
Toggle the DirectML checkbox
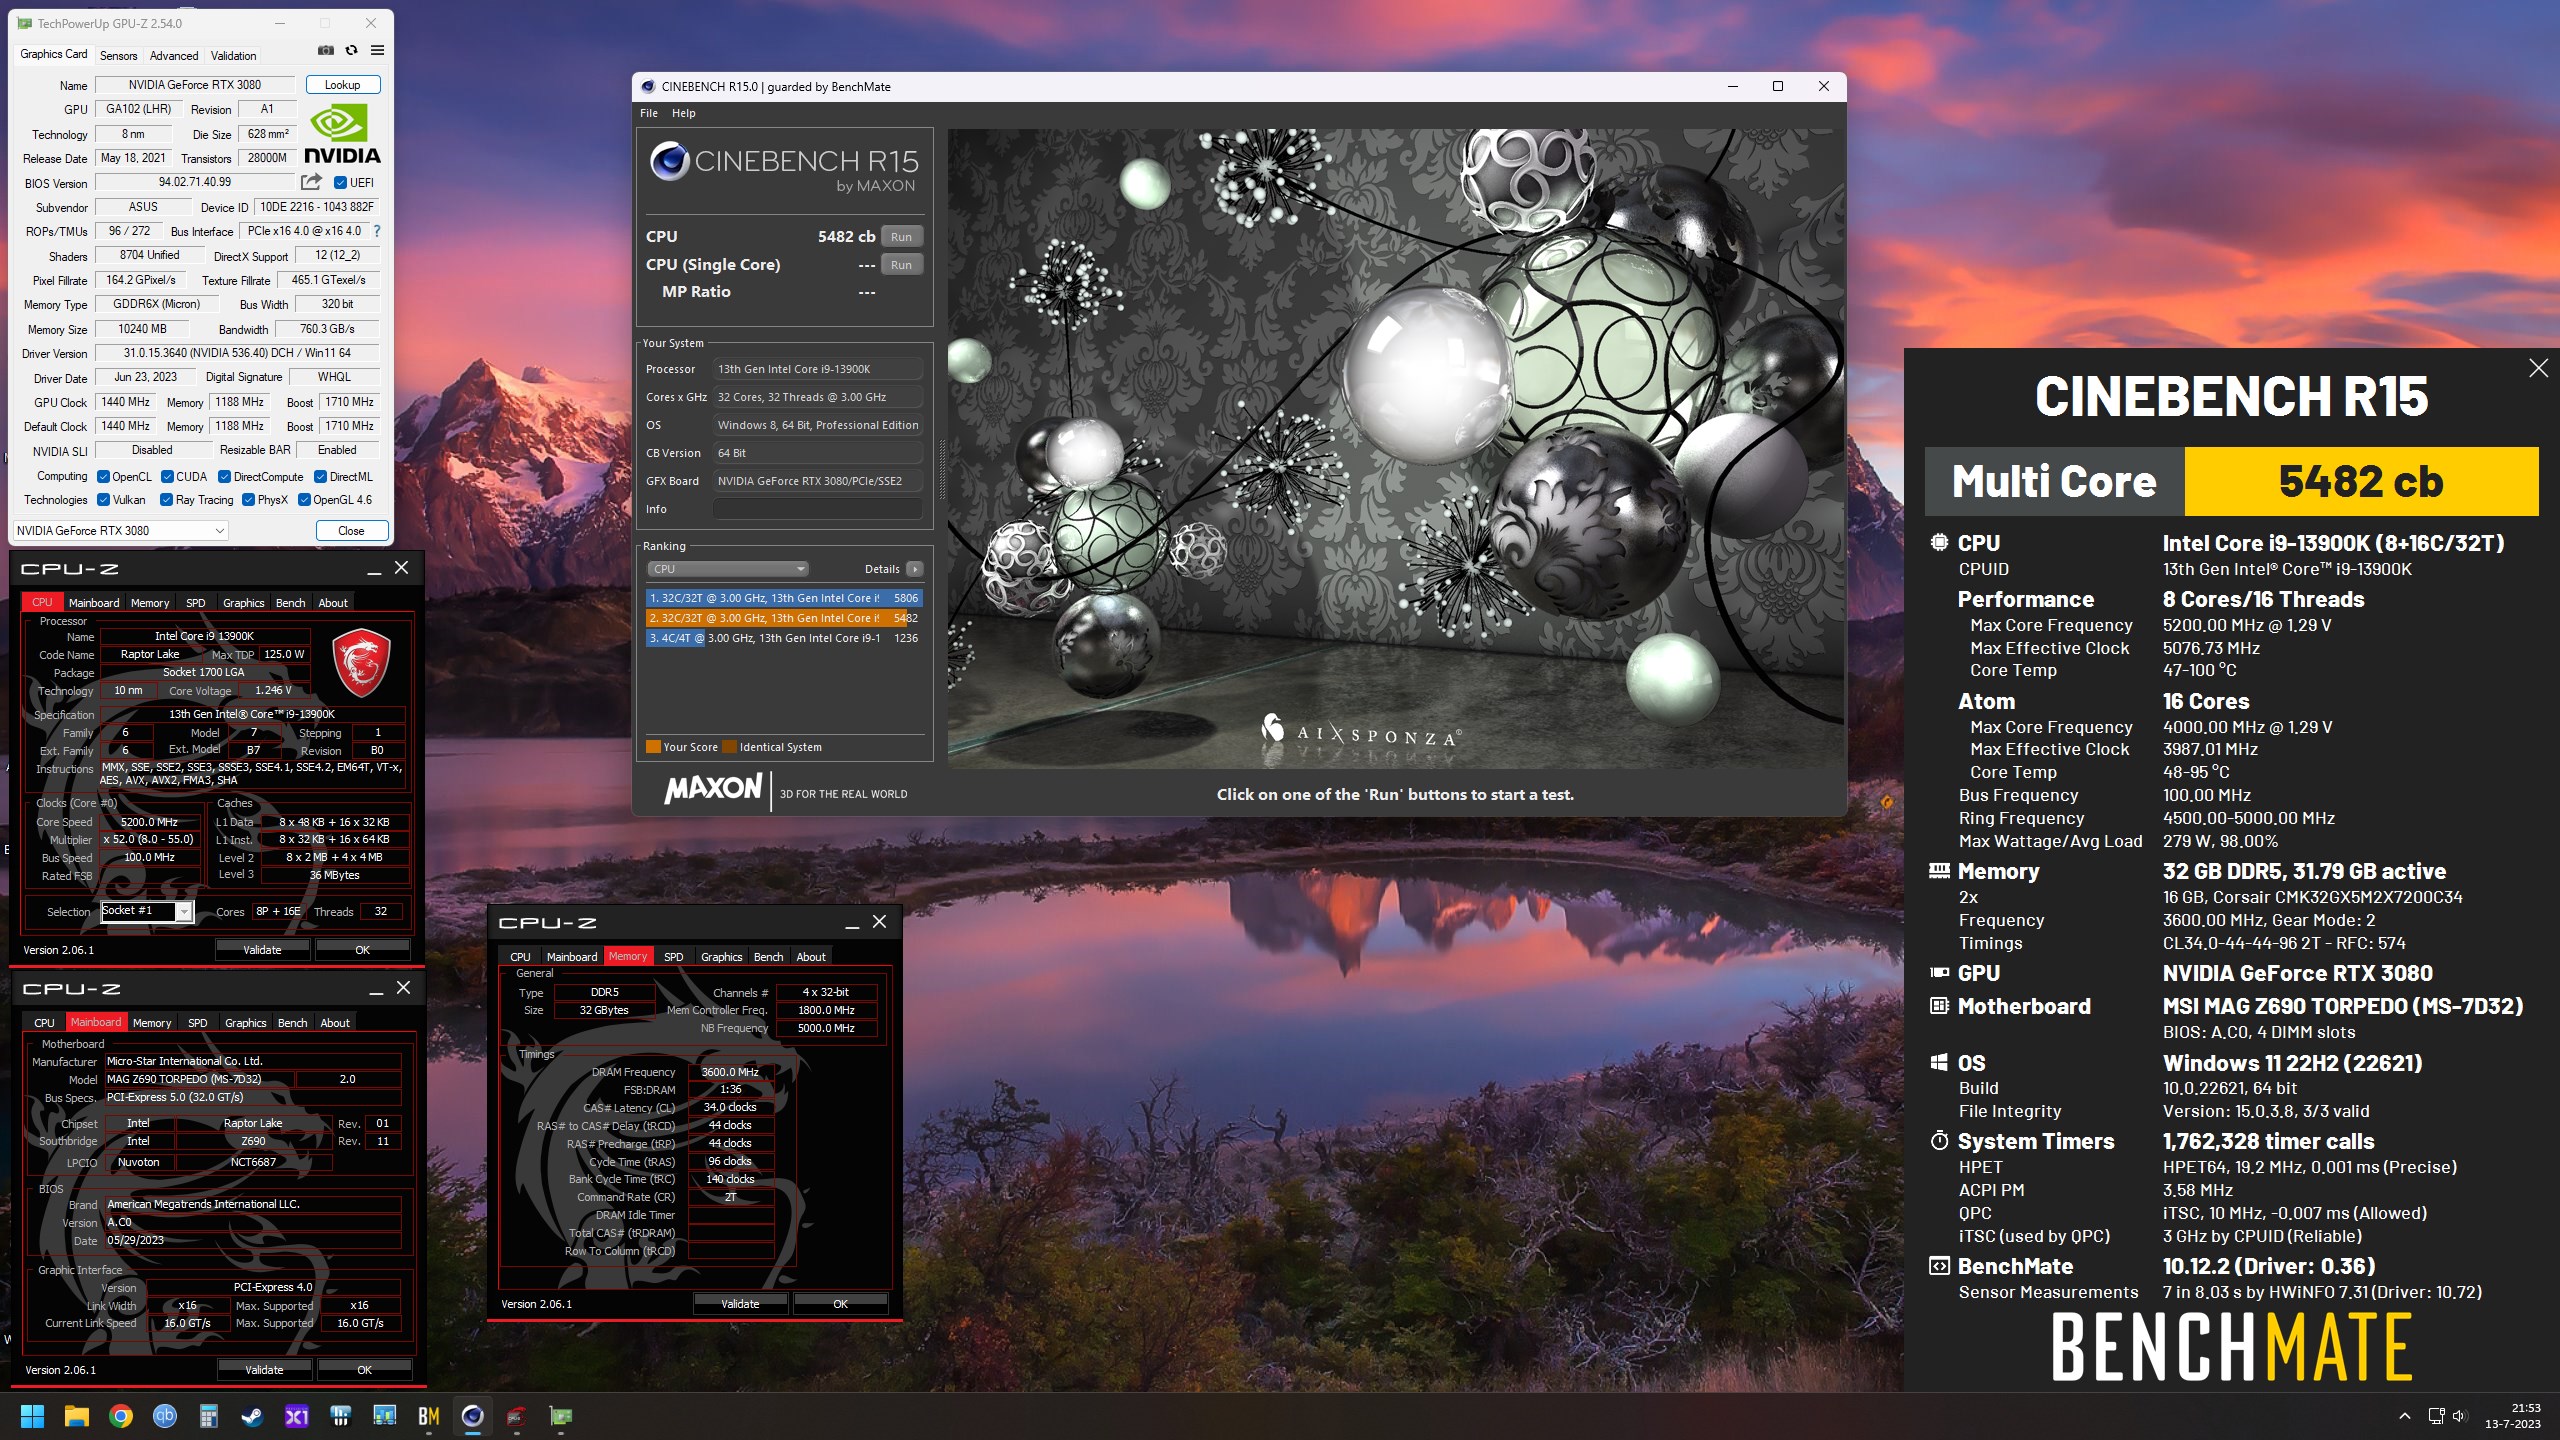321,476
